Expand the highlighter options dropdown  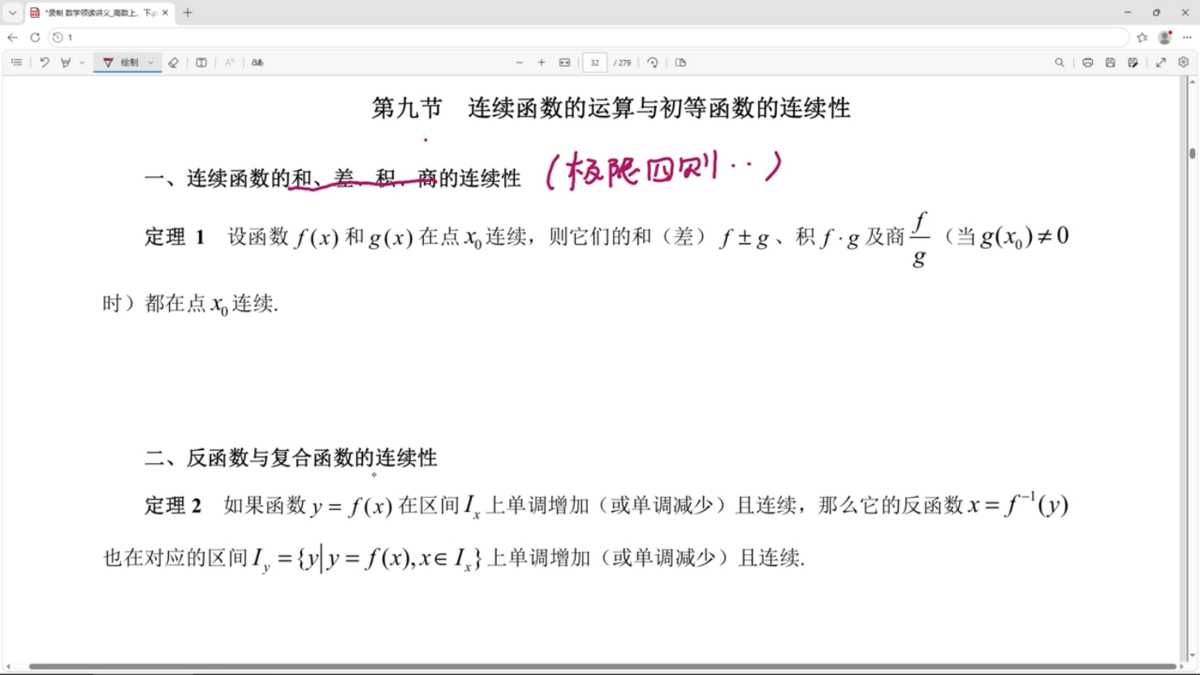(82, 62)
